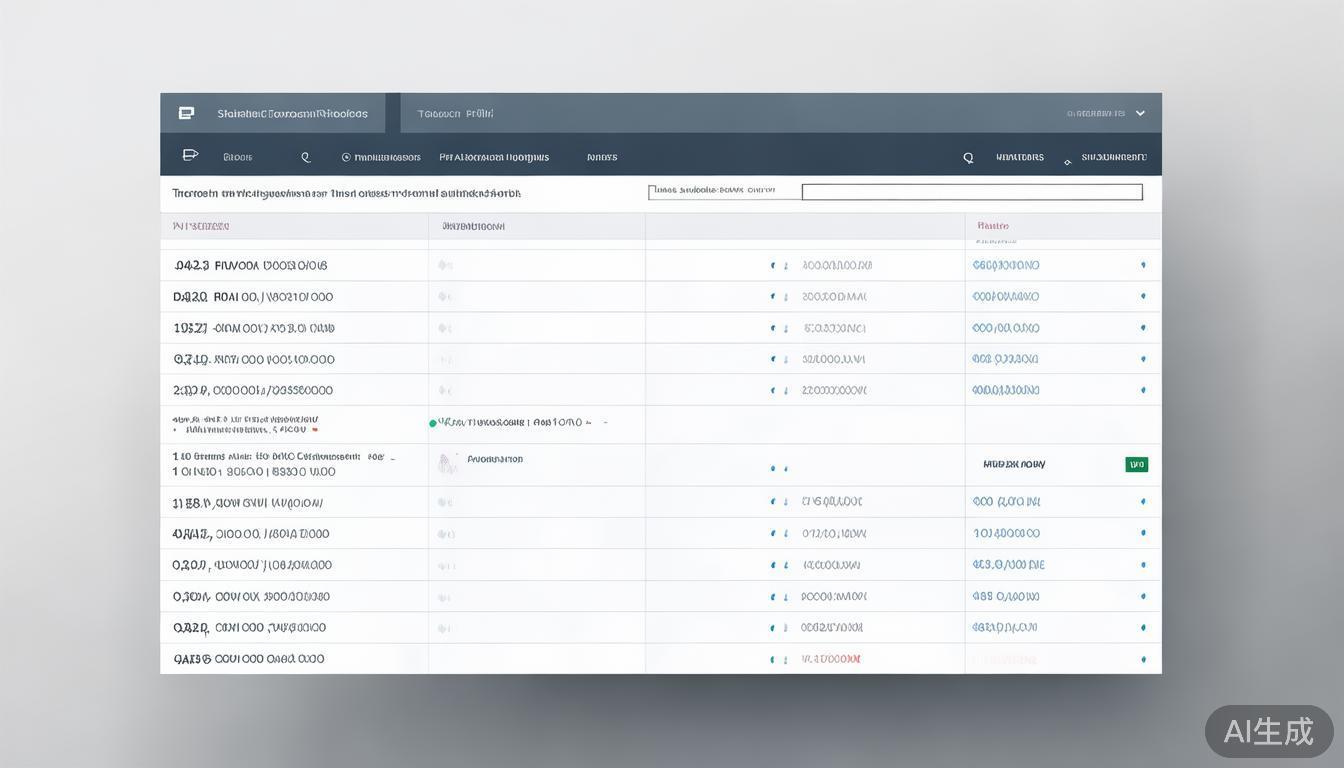Expand the top-right account dropdown chevron
The width and height of the screenshot is (1344, 768).
pyautogui.click(x=1141, y=113)
